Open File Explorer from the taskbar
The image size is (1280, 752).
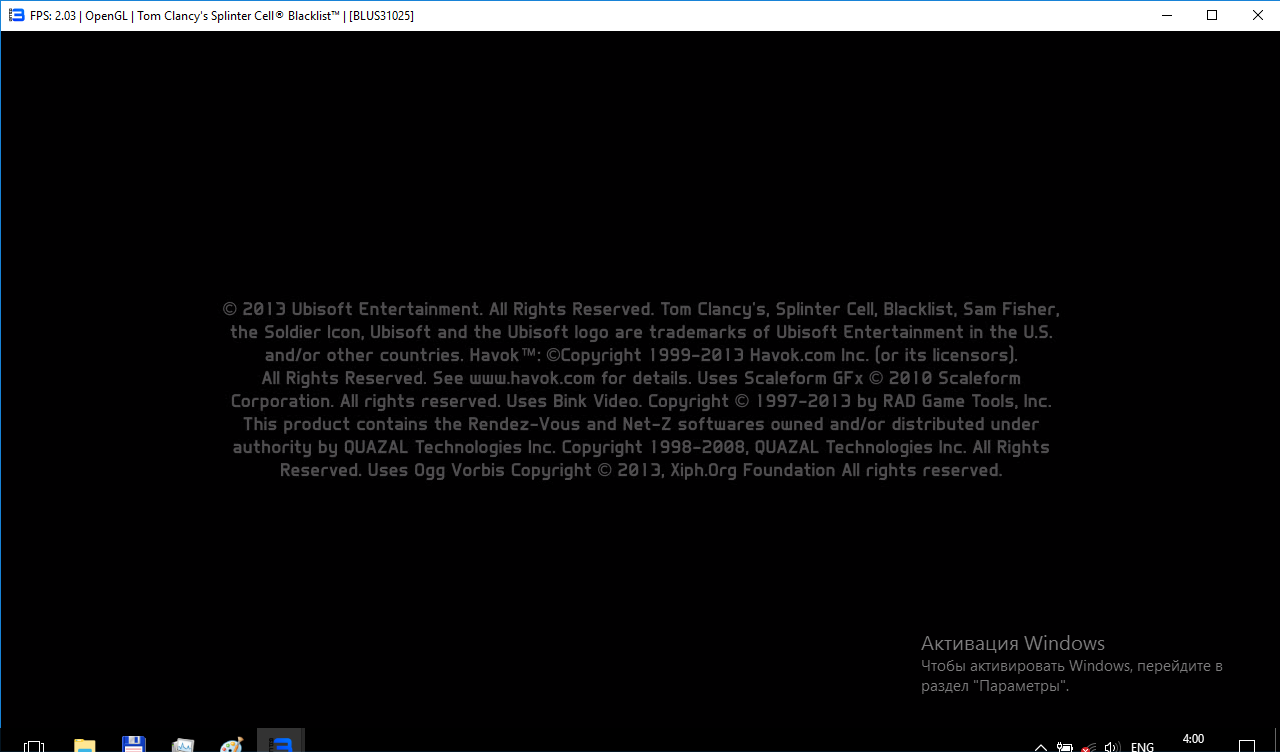85,745
